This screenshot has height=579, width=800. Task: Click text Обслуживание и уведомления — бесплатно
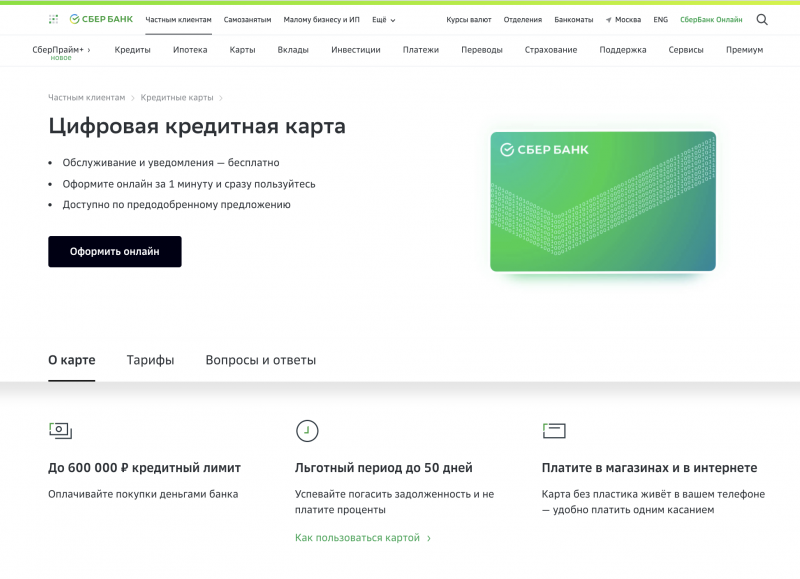(171, 163)
